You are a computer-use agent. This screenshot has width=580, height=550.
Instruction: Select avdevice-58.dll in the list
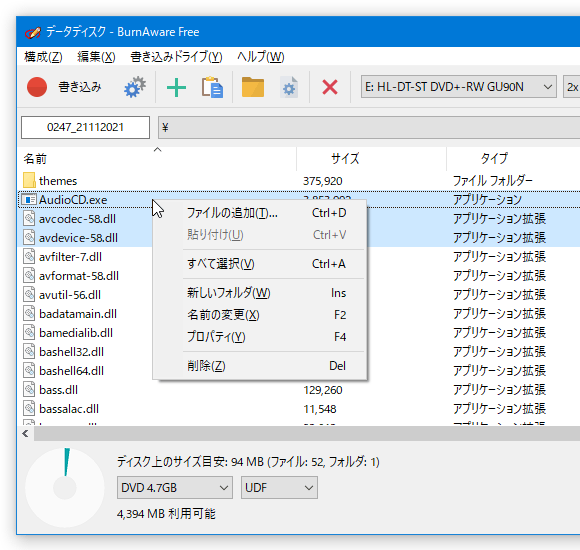[x=78, y=238]
